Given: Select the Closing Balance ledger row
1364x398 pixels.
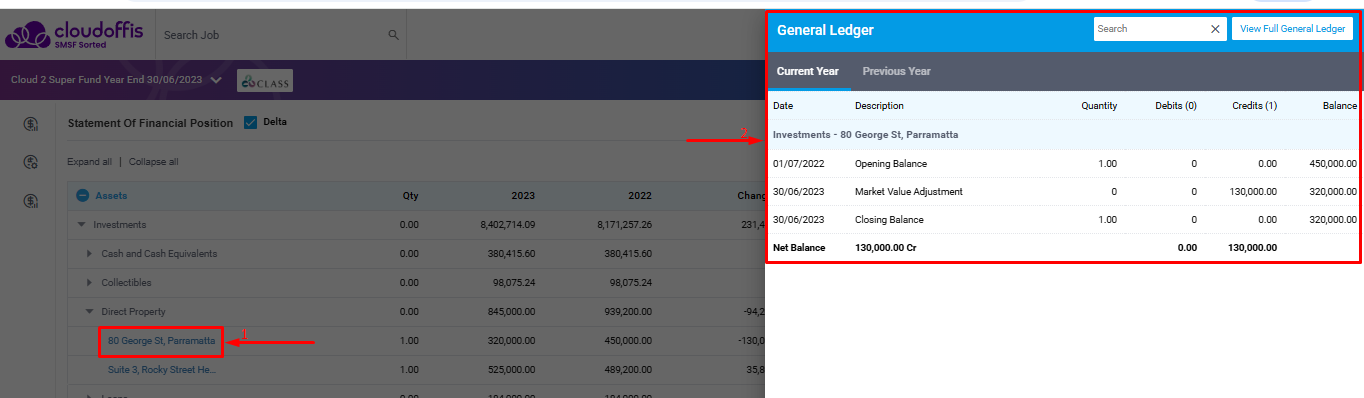Looking at the screenshot, I should [x=1063, y=219].
